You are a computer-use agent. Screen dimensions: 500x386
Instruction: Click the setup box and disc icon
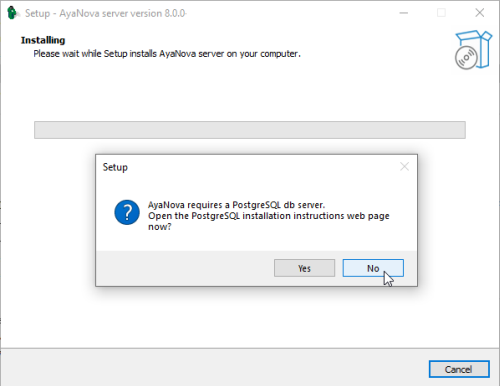coord(473,50)
